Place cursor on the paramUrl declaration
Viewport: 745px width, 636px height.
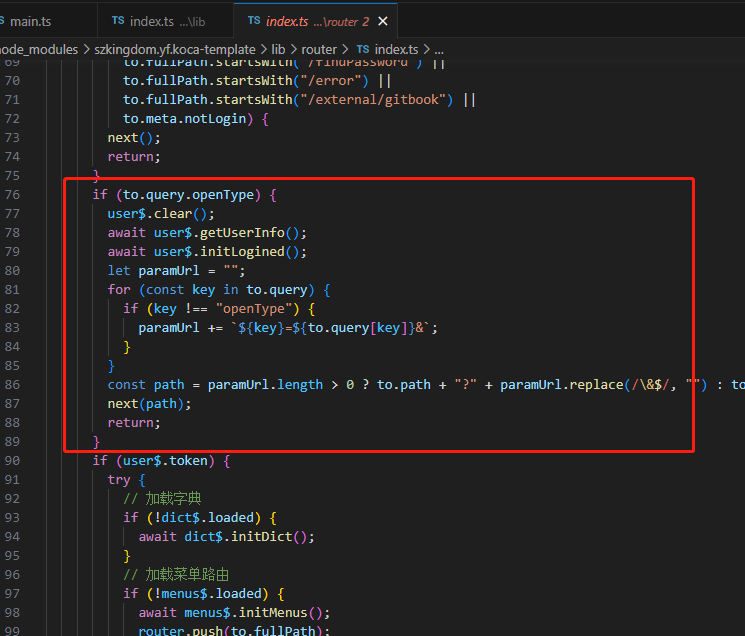tap(172, 271)
